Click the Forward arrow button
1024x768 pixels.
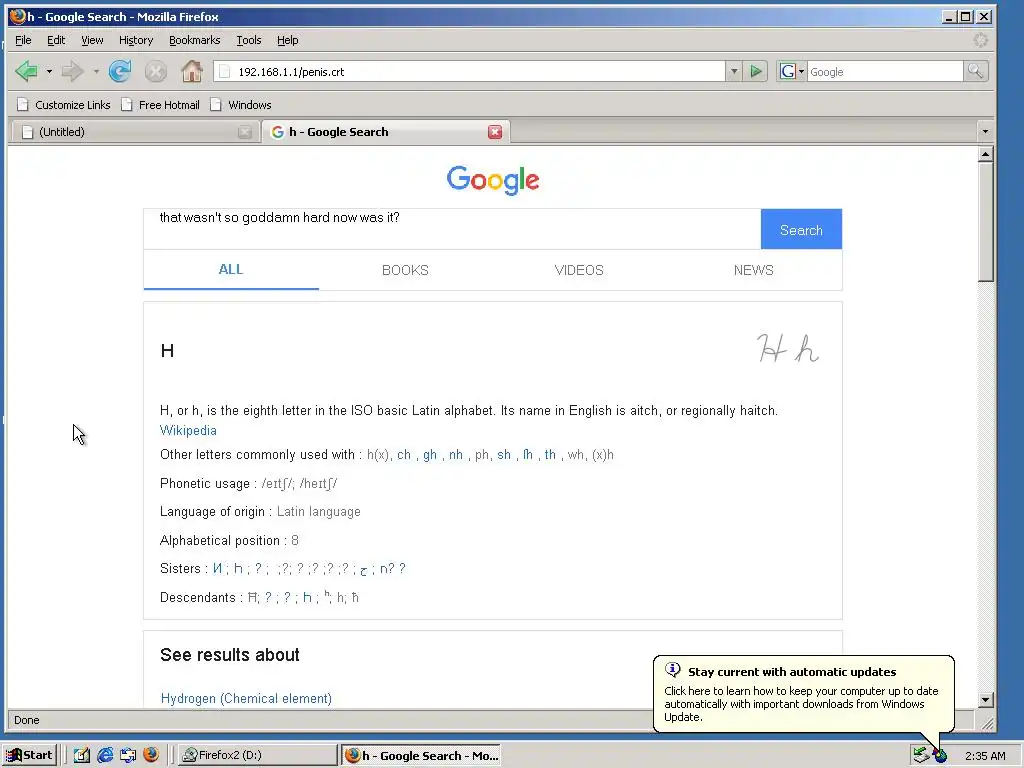point(72,71)
